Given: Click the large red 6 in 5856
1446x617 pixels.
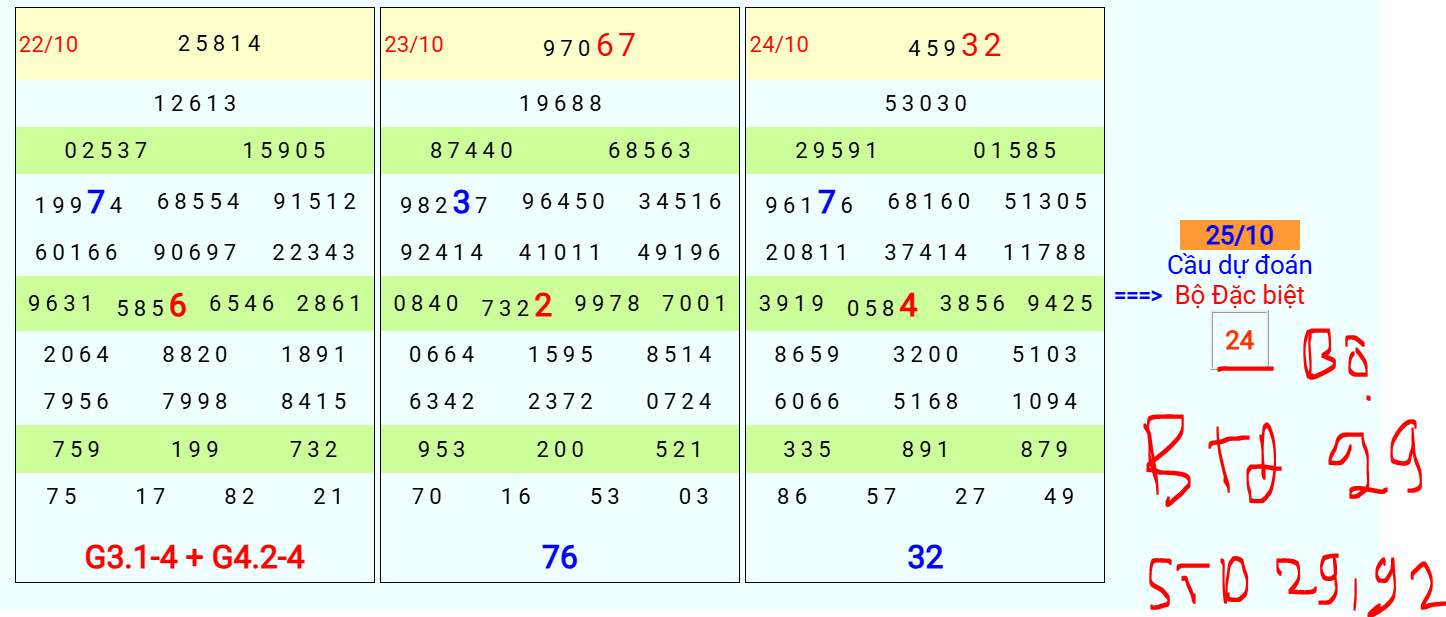Looking at the screenshot, I should (x=178, y=307).
